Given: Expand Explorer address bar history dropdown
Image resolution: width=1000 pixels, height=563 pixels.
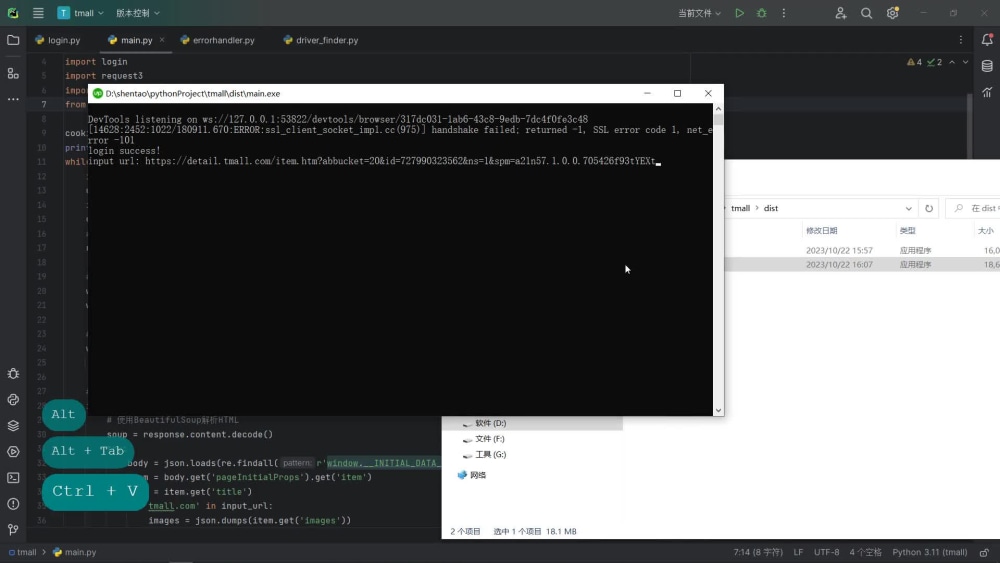Looking at the screenshot, I should click(908, 208).
